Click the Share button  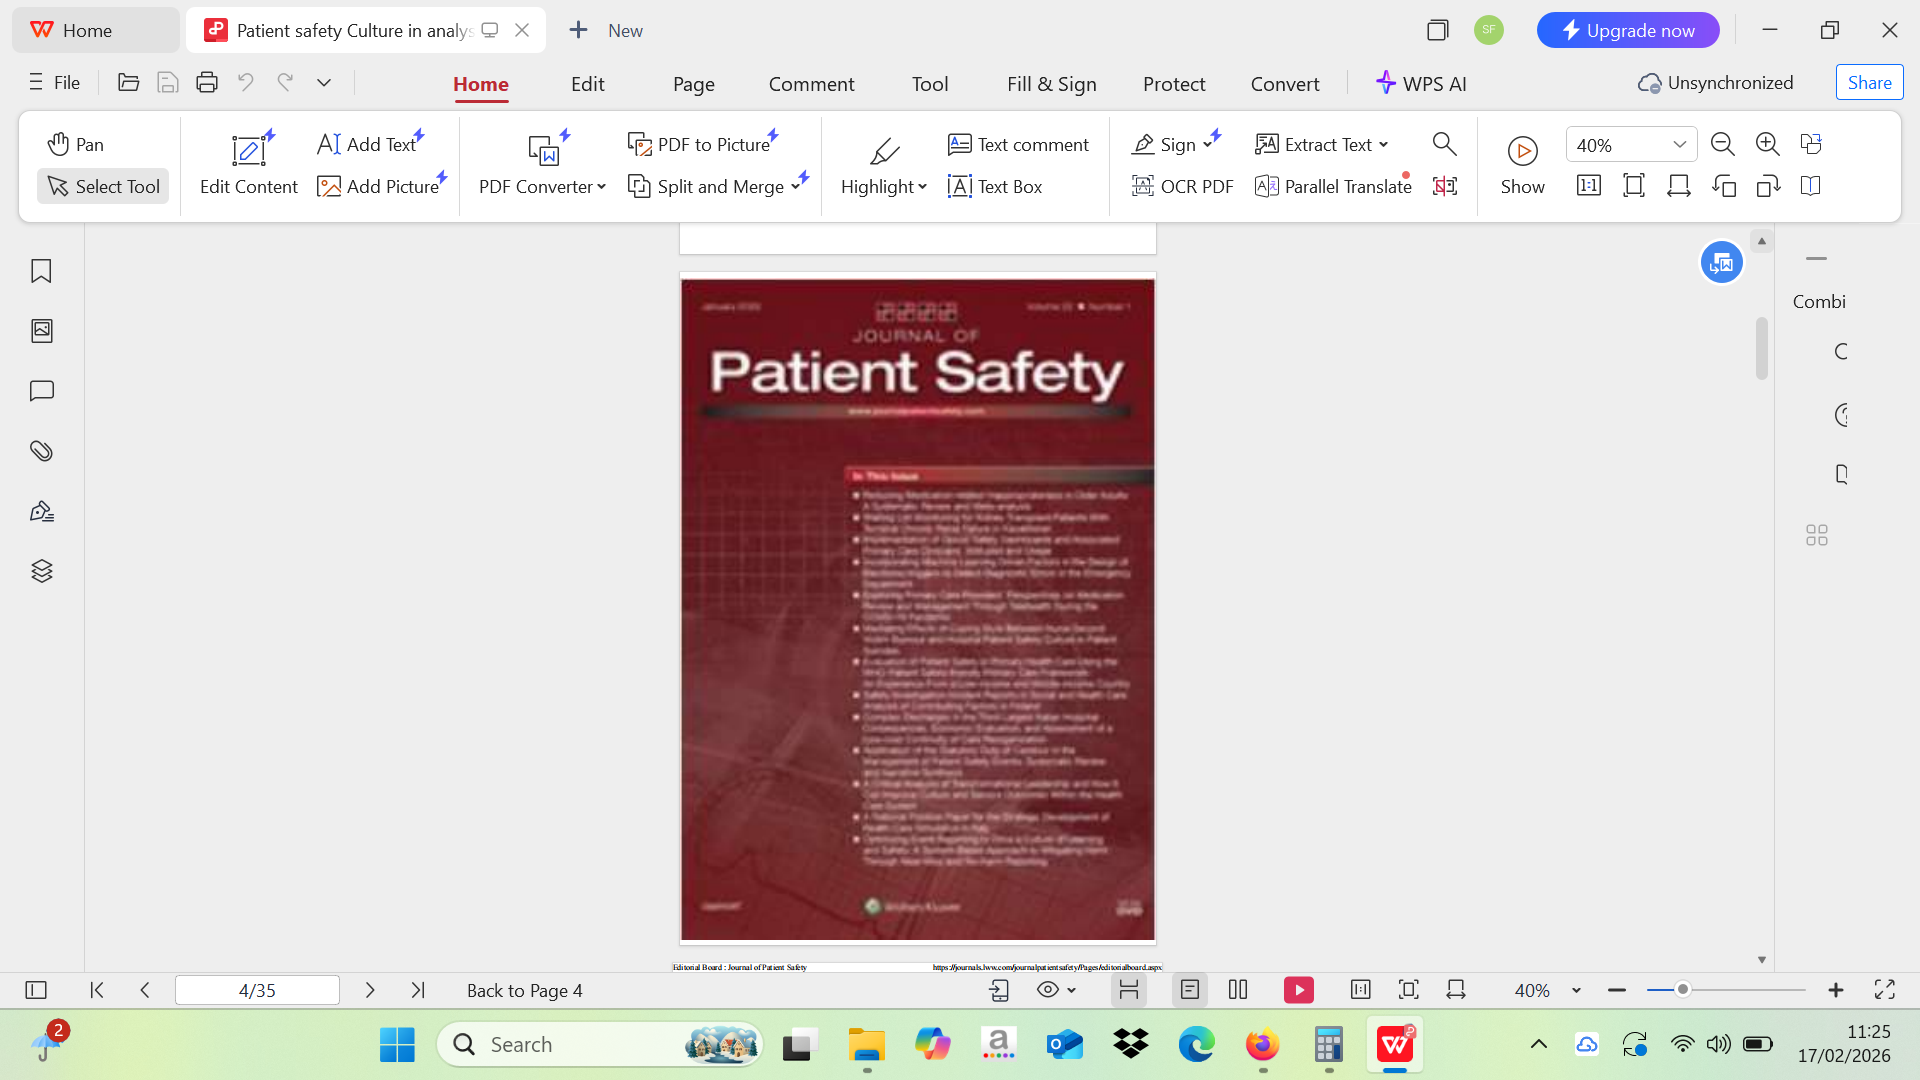[1869, 83]
